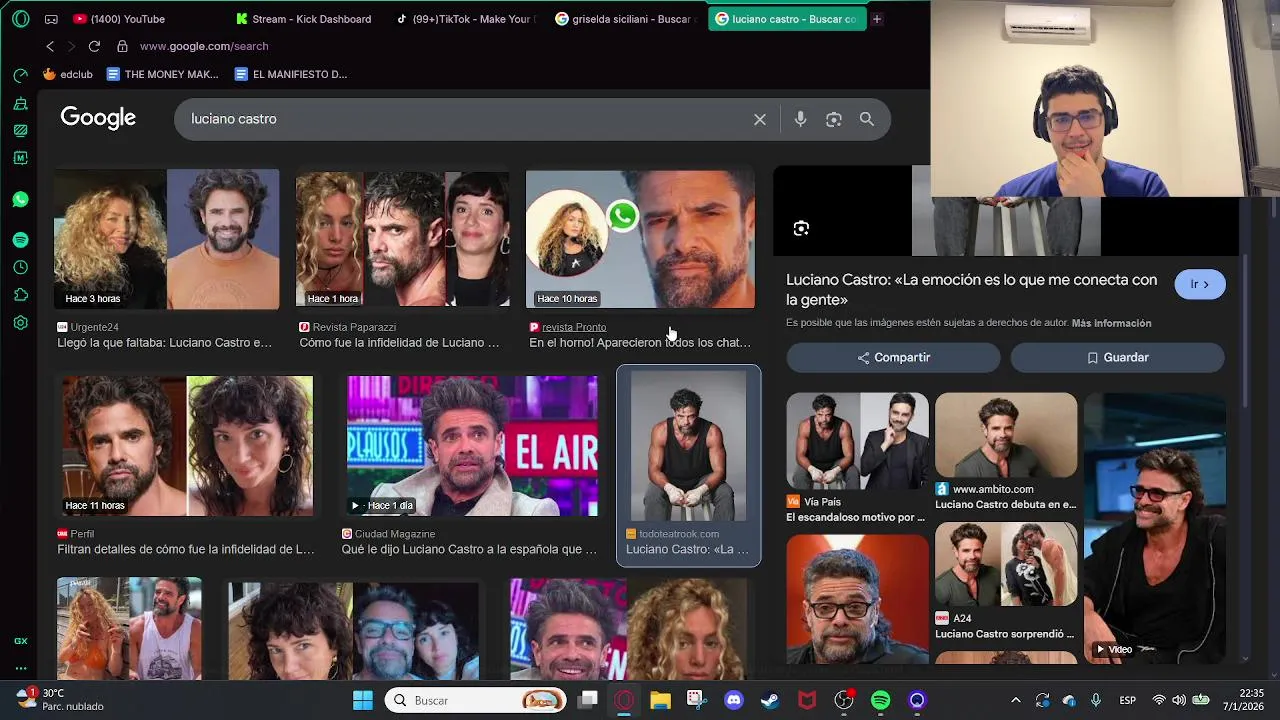Open WhatsApp in the Opera sidebar
This screenshot has width=1280, height=720.
[x=20, y=199]
